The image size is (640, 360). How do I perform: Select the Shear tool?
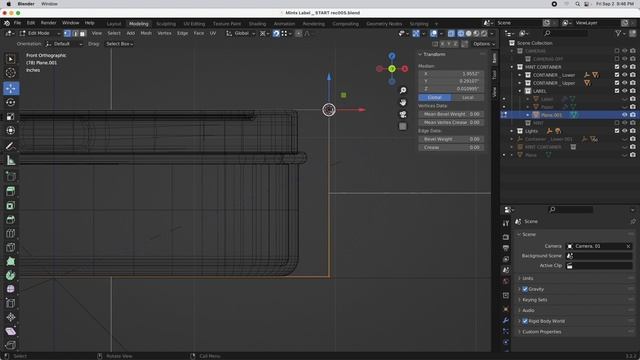pos(11,331)
